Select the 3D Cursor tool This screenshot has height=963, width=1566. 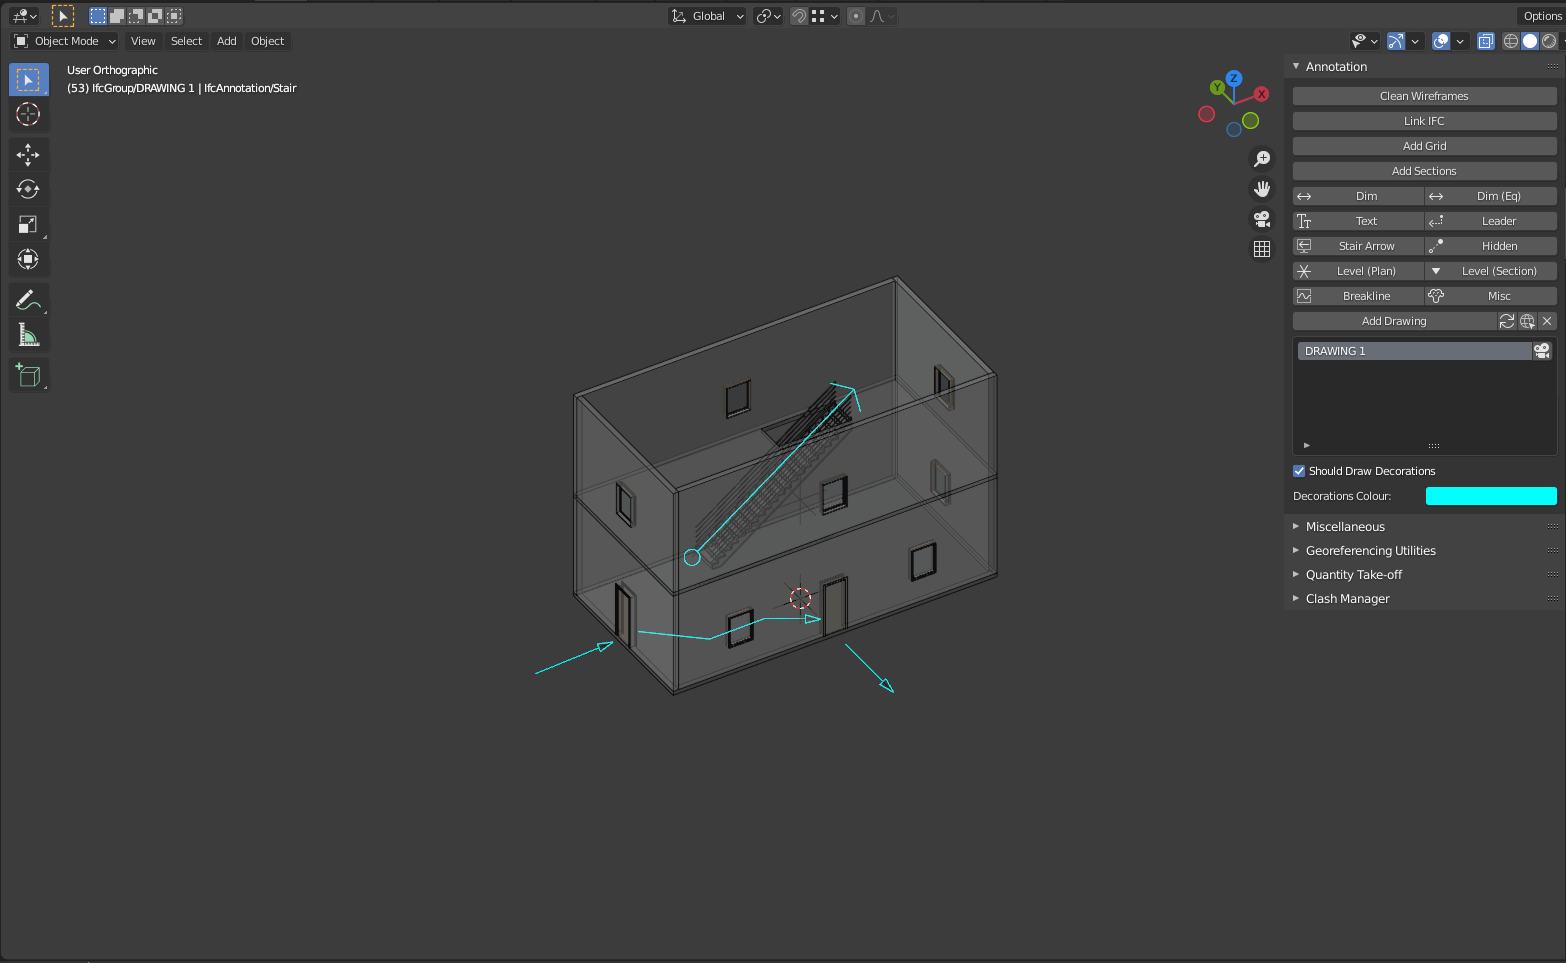click(x=28, y=114)
